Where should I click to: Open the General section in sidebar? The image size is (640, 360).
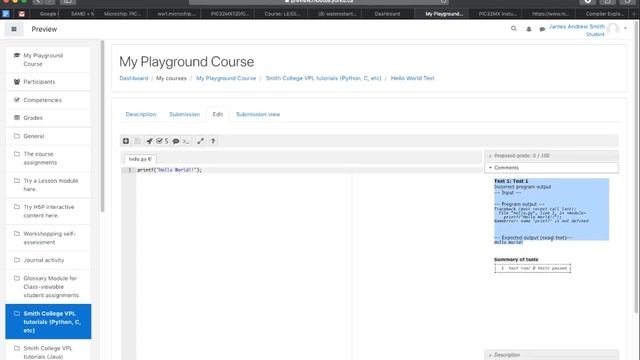click(x=48, y=136)
